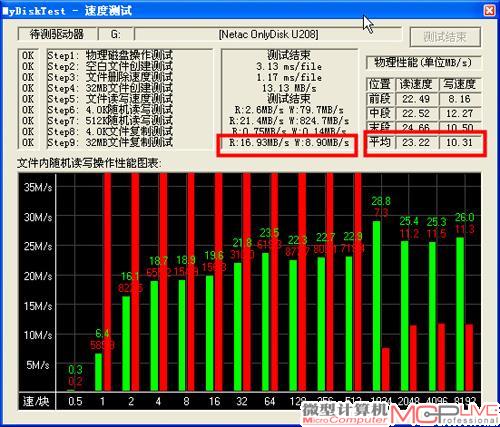This screenshot has height=427, width=500.
Task: Select Step4: 32MB文件创建测试 row
Action: (x=110, y=88)
